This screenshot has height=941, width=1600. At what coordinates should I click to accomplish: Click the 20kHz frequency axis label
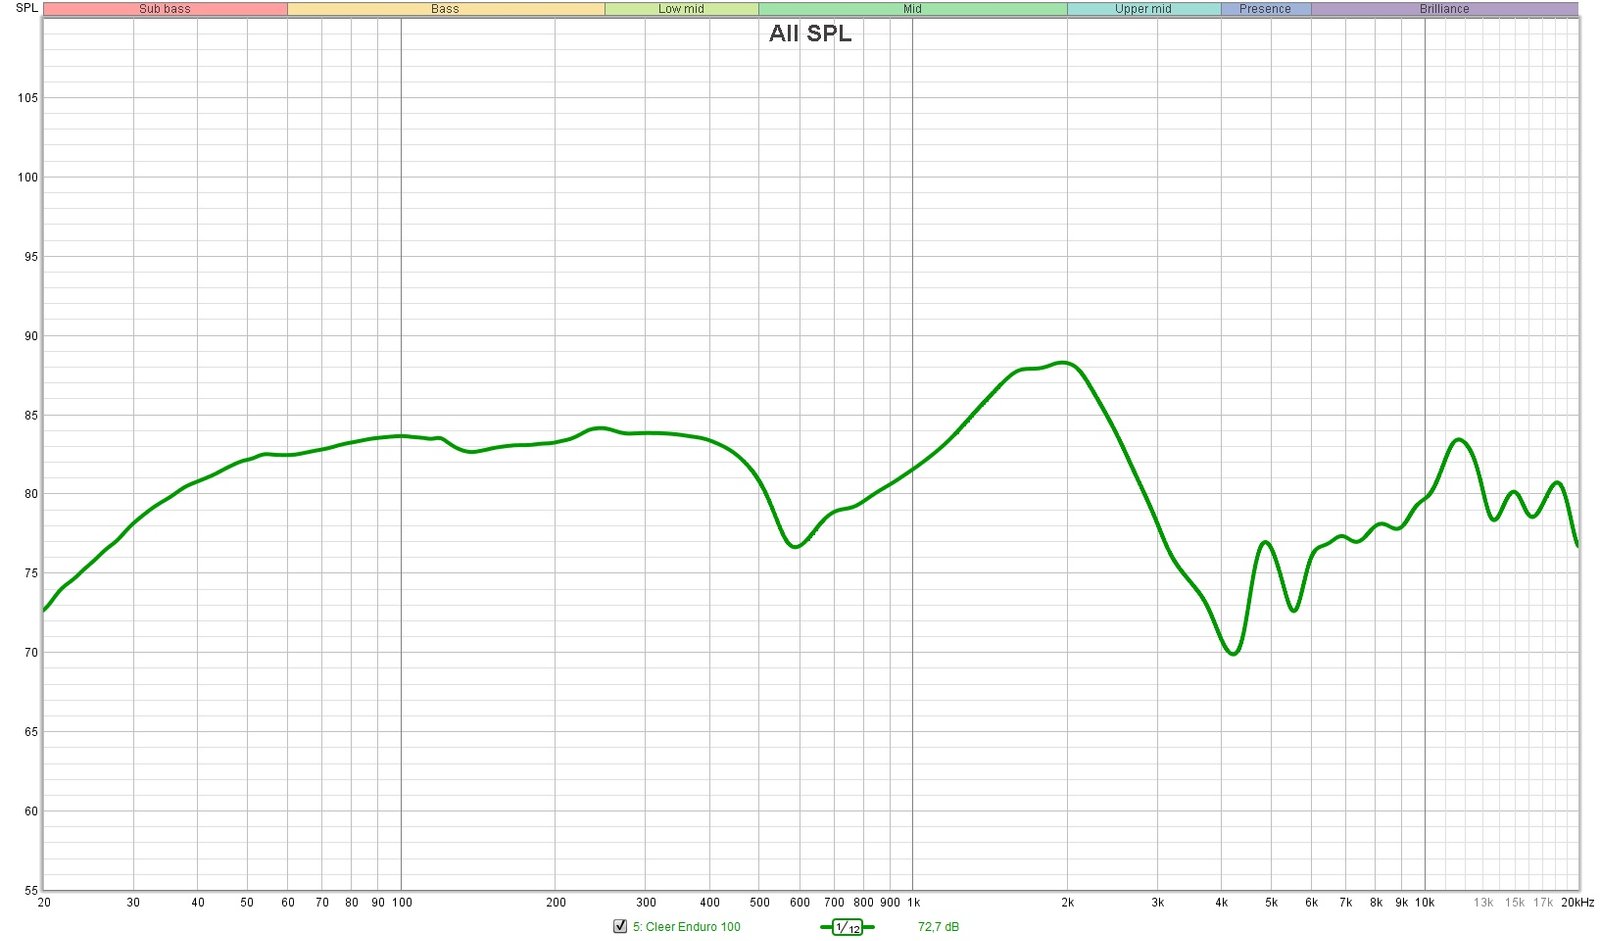click(x=1577, y=903)
